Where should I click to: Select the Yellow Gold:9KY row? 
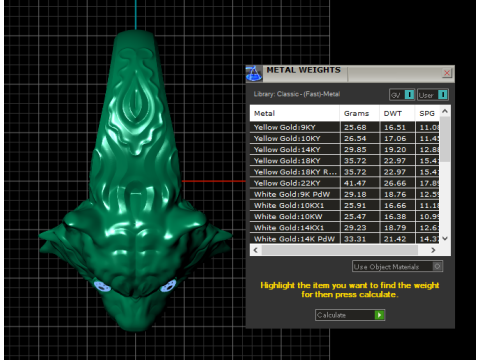345,127
